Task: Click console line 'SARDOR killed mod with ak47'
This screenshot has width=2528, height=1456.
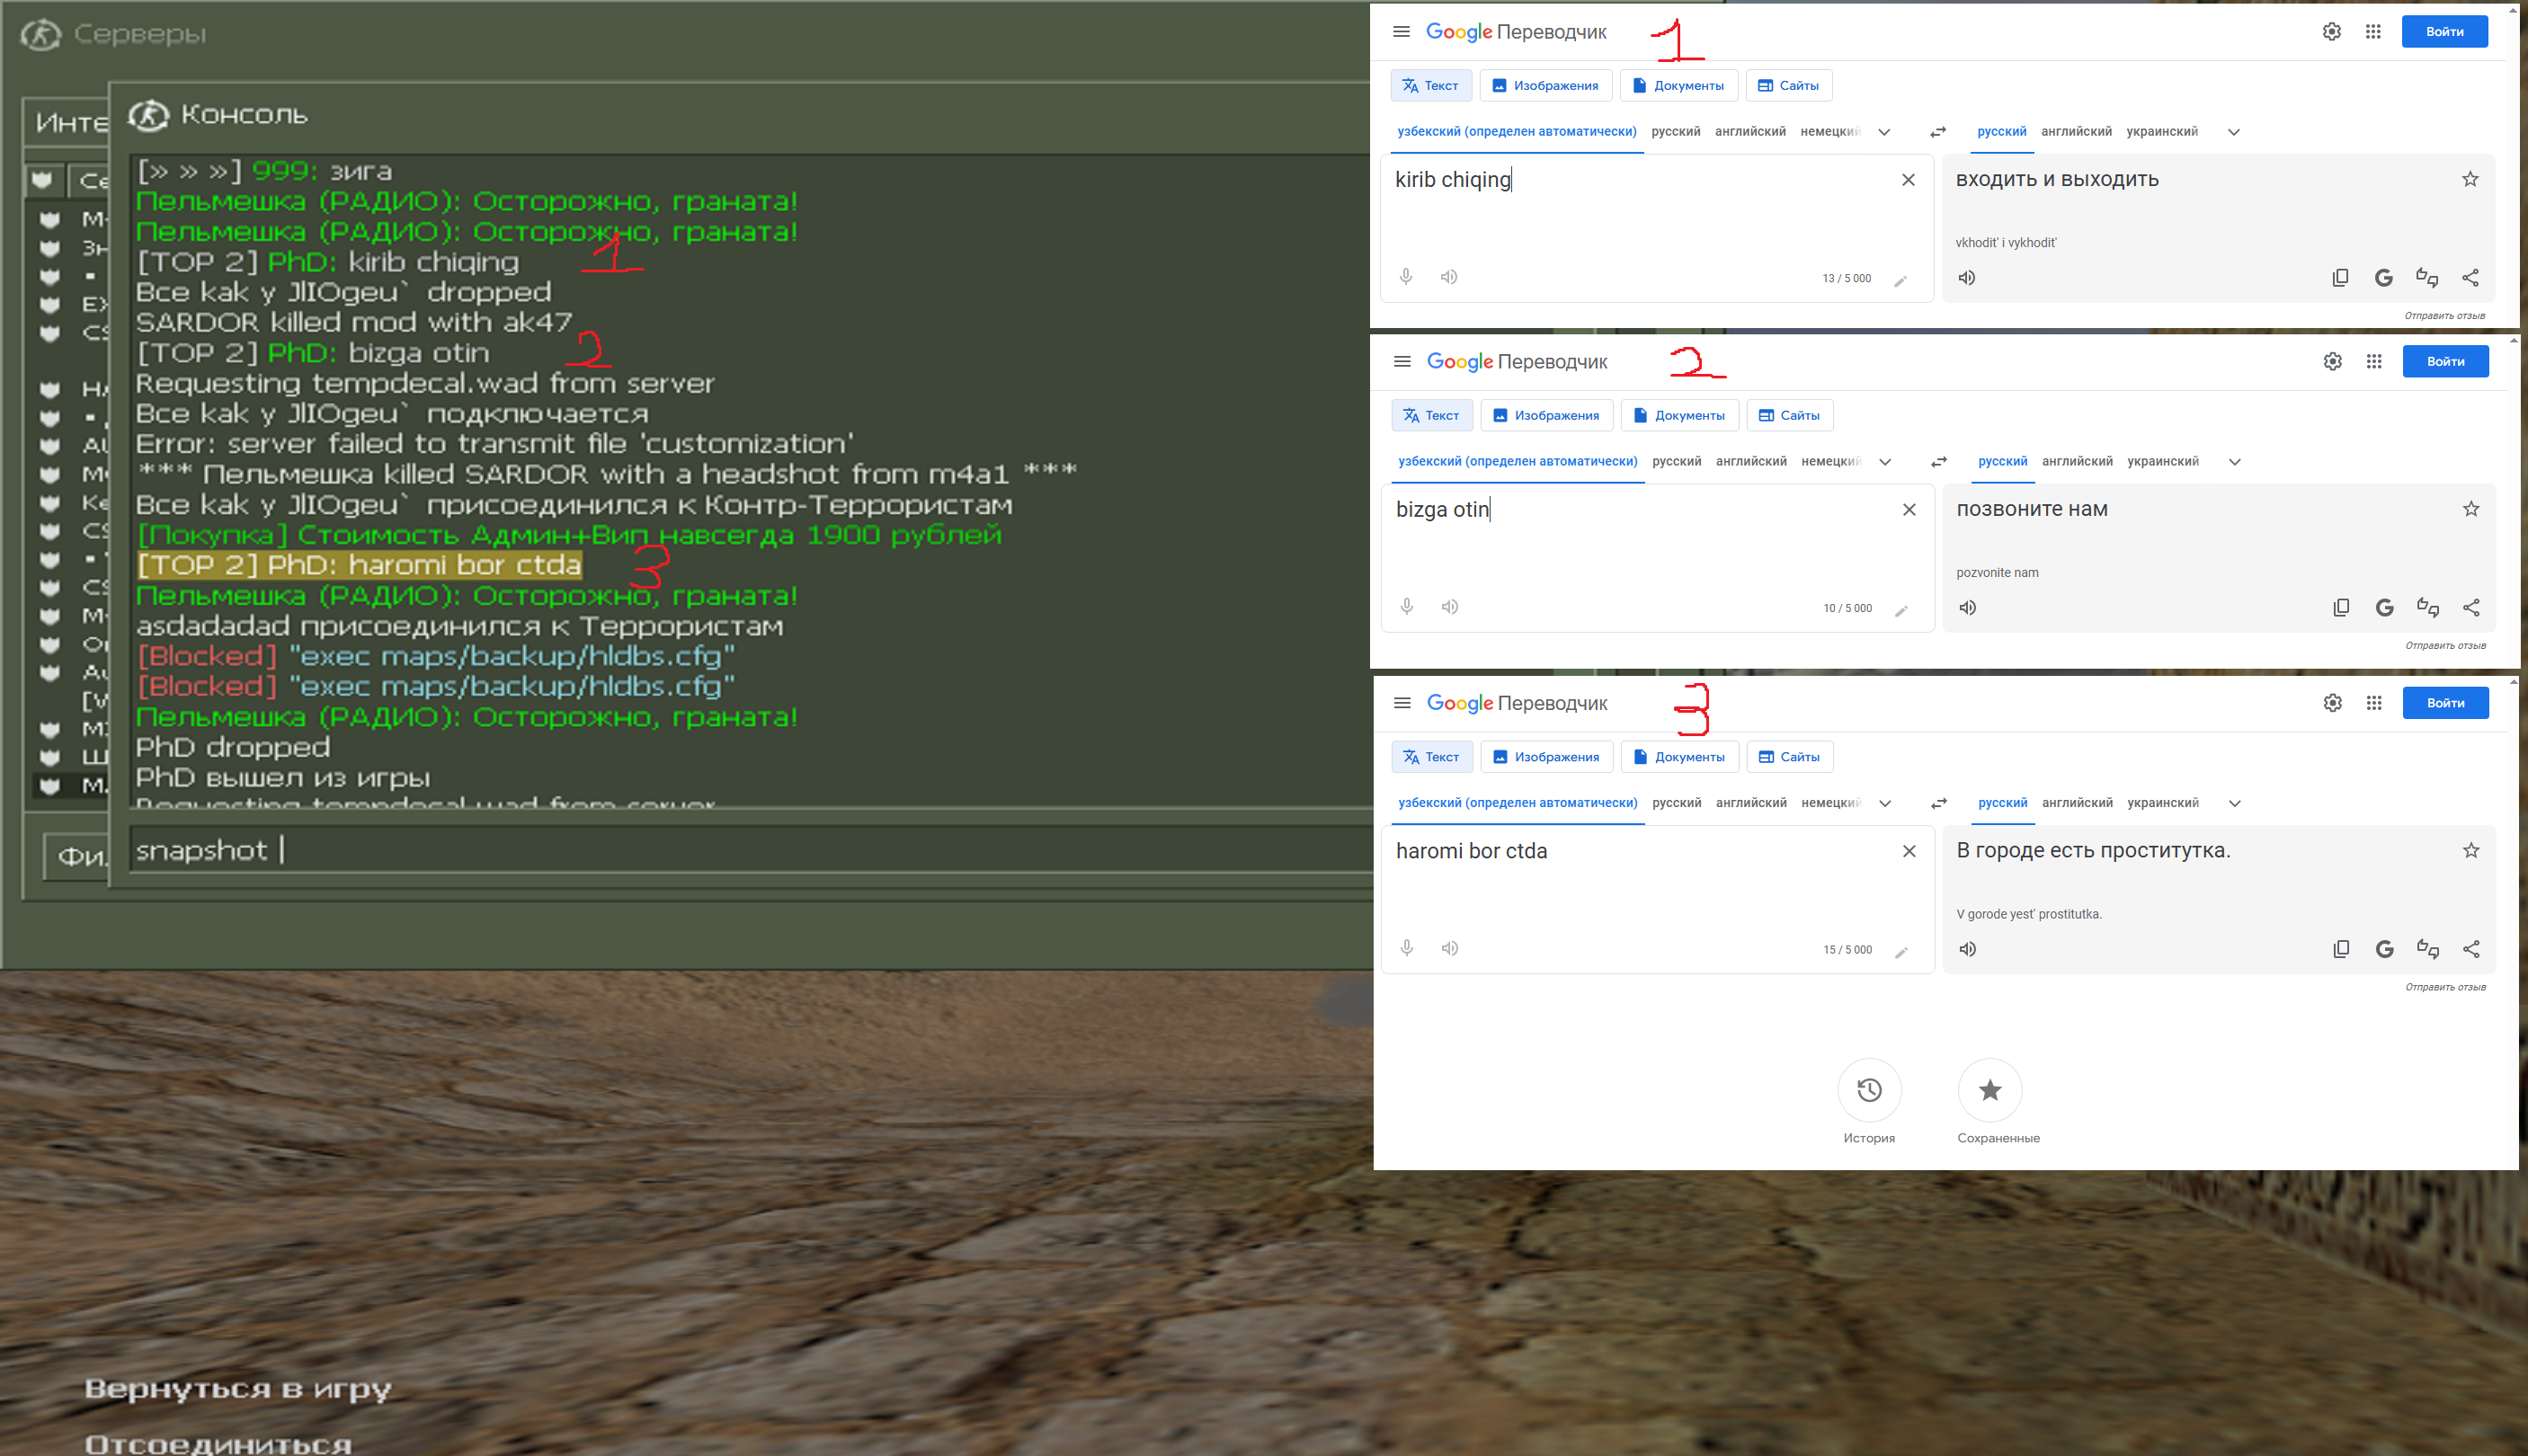Action: tap(354, 323)
